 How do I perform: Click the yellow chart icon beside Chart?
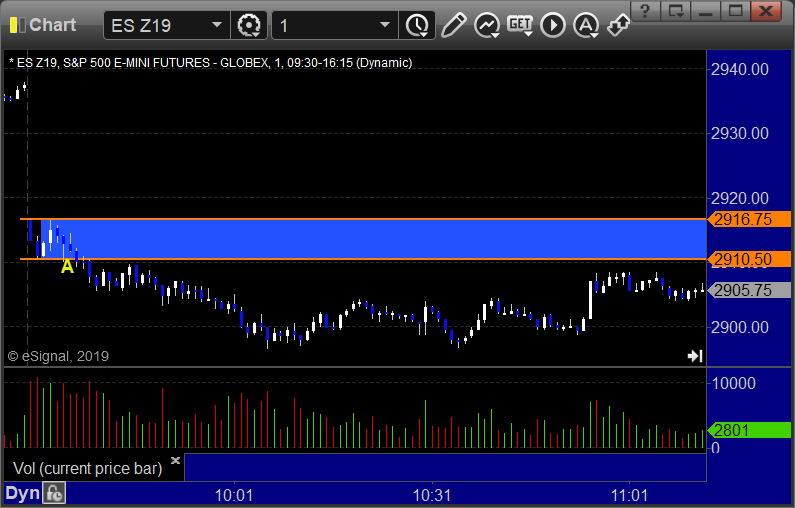click(18, 25)
